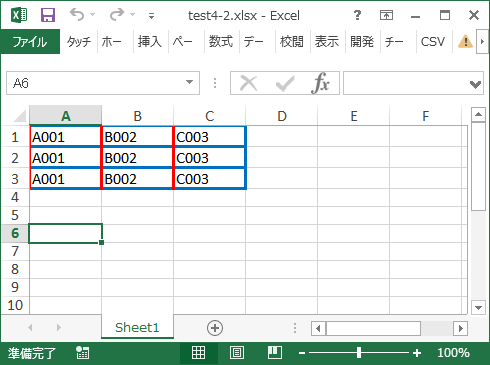Select column F header
This screenshot has width=490, height=365.
coord(426,116)
